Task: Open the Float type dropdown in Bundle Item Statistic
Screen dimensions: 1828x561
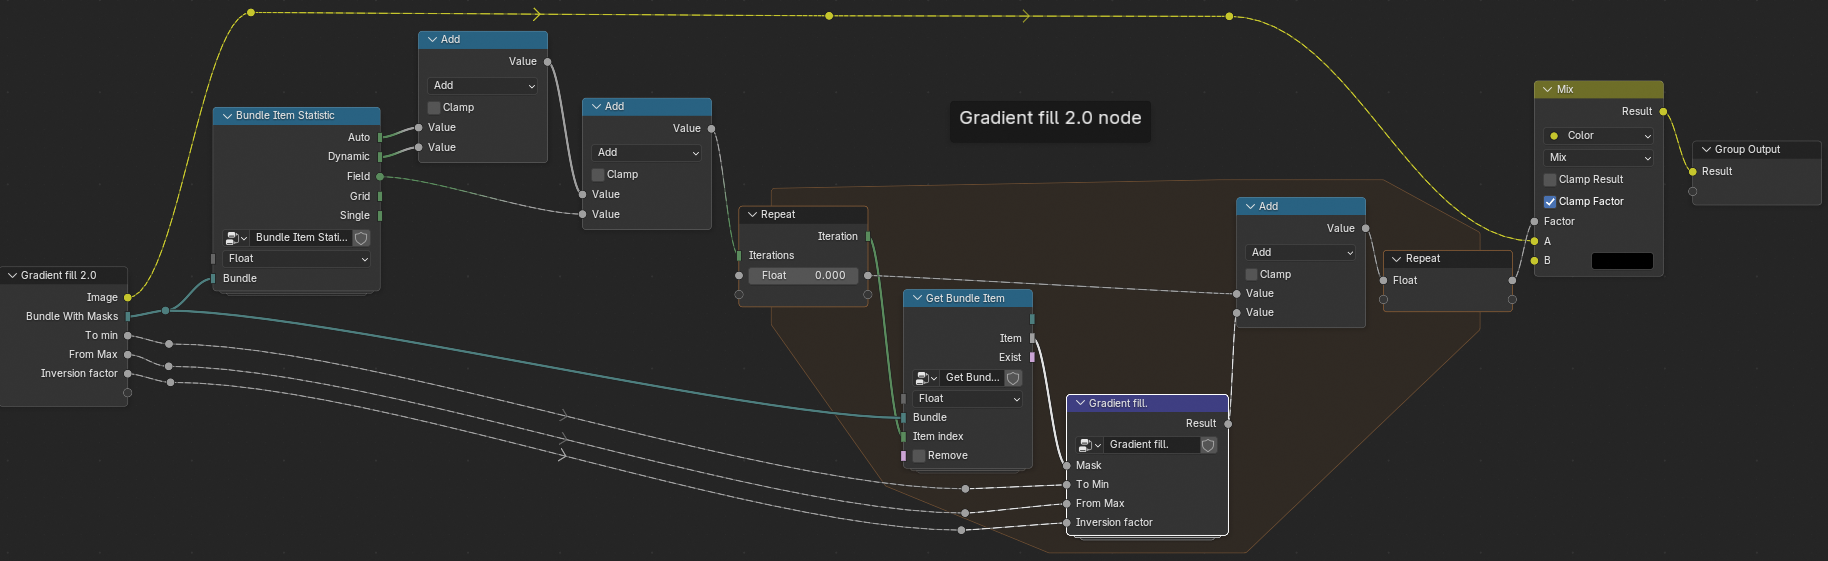Action: click(x=297, y=259)
